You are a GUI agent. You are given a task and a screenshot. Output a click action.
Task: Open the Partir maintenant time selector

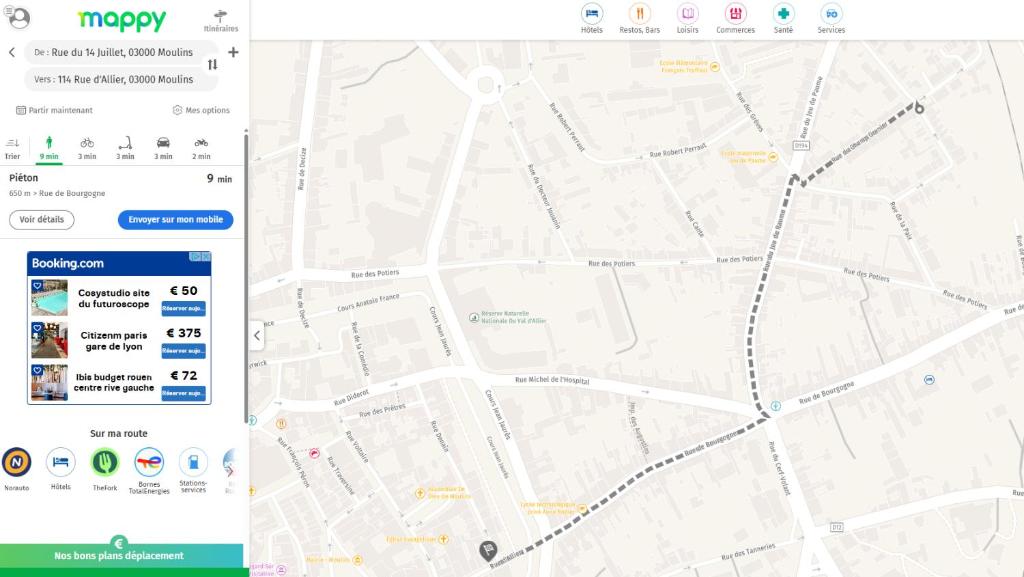coord(54,110)
